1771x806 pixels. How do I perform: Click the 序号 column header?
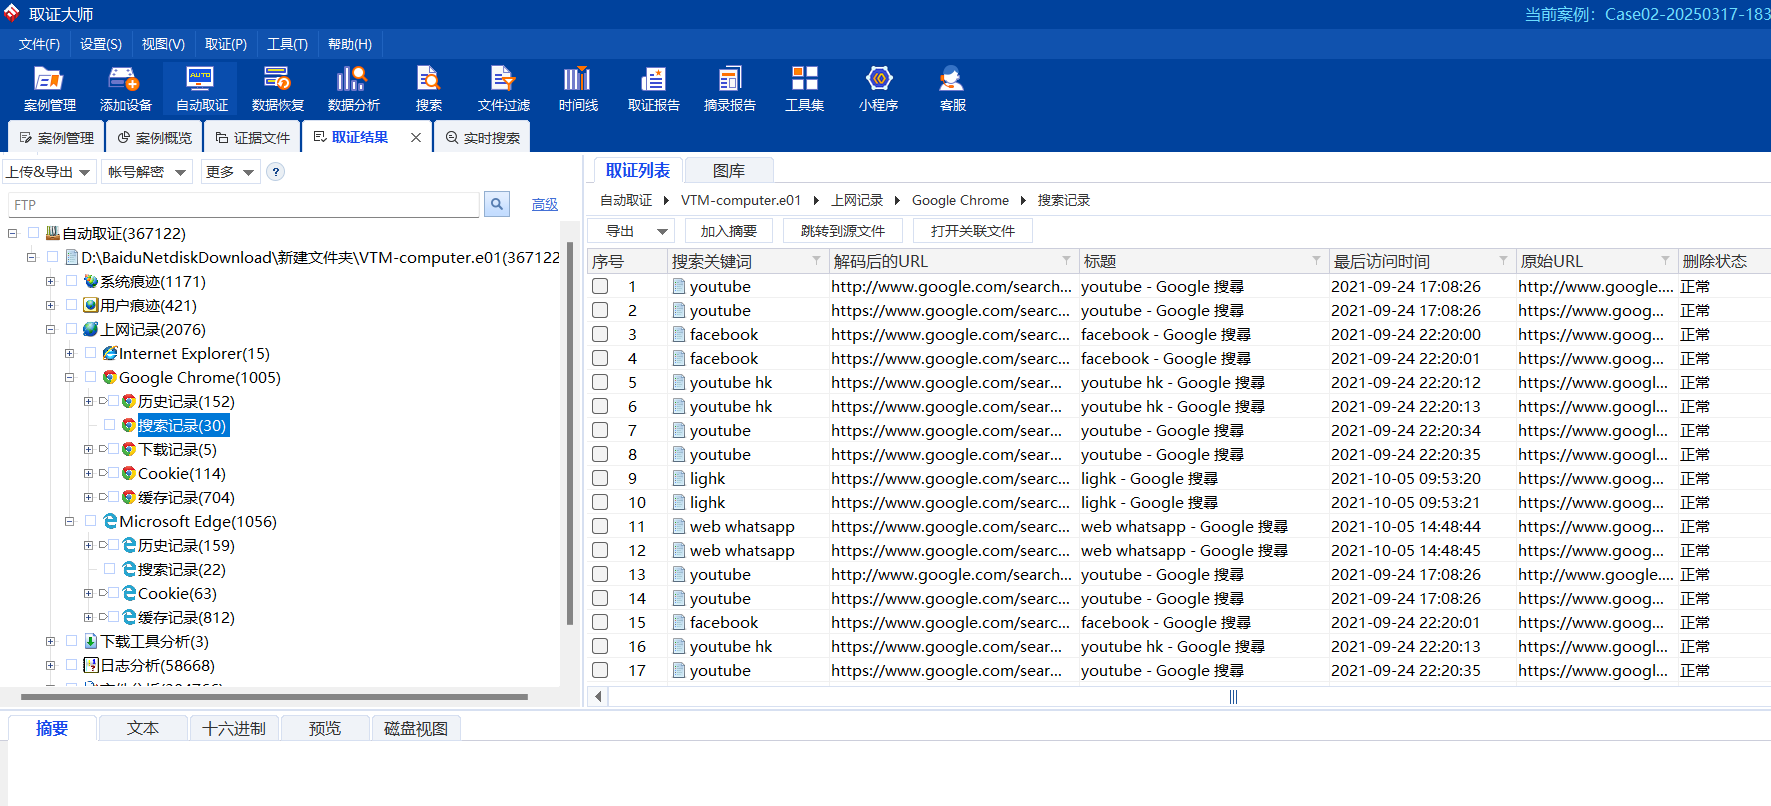tap(627, 261)
